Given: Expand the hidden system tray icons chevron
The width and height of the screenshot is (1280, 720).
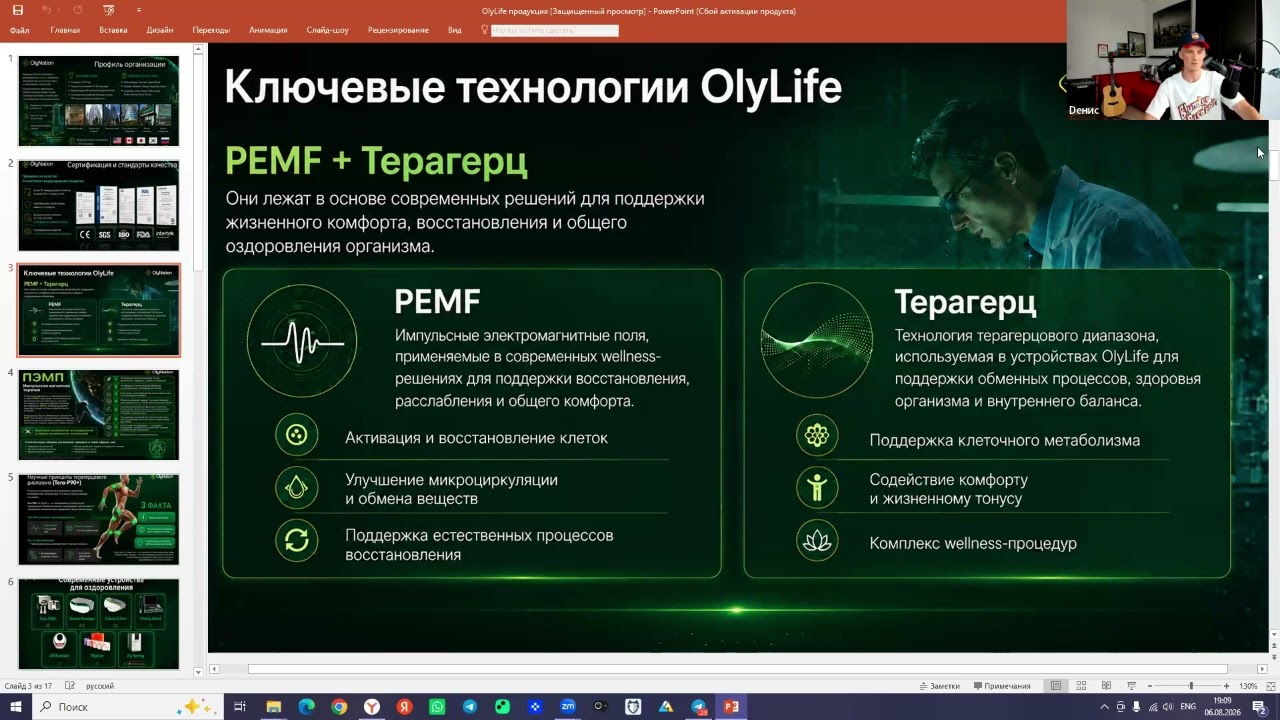Looking at the screenshot, I should [x=1105, y=707].
